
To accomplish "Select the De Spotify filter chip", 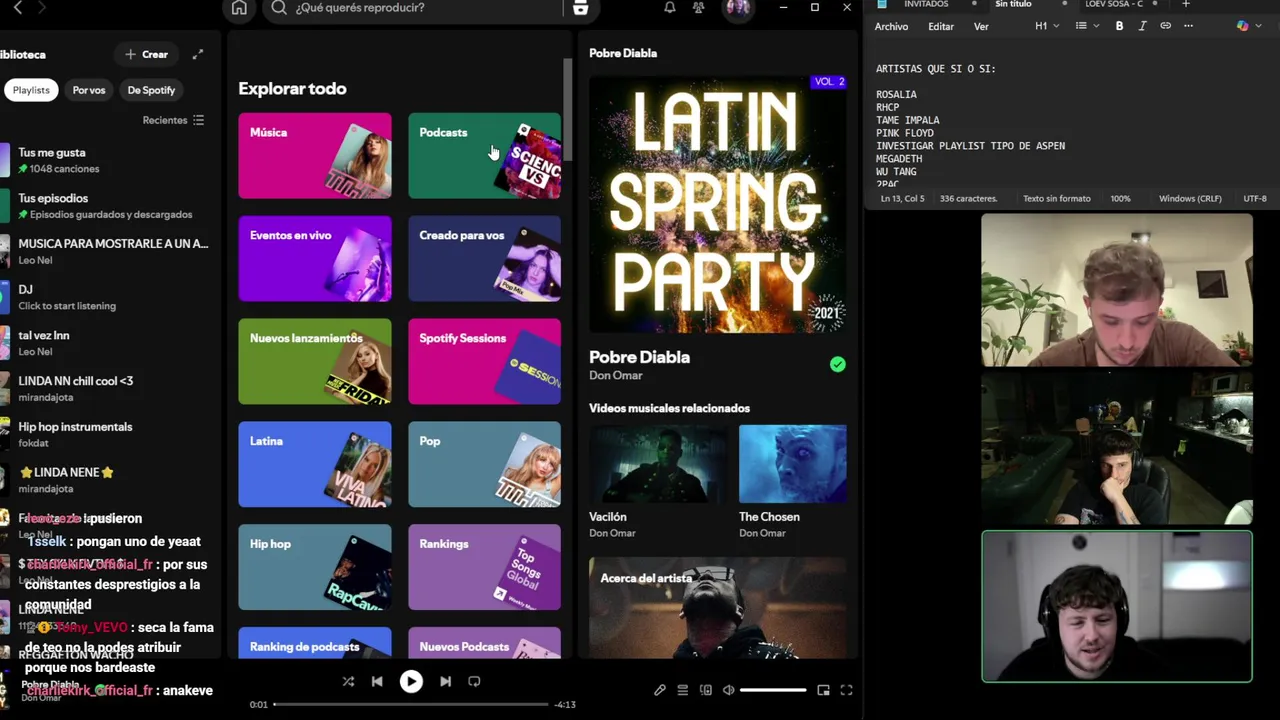I will pyautogui.click(x=151, y=90).
